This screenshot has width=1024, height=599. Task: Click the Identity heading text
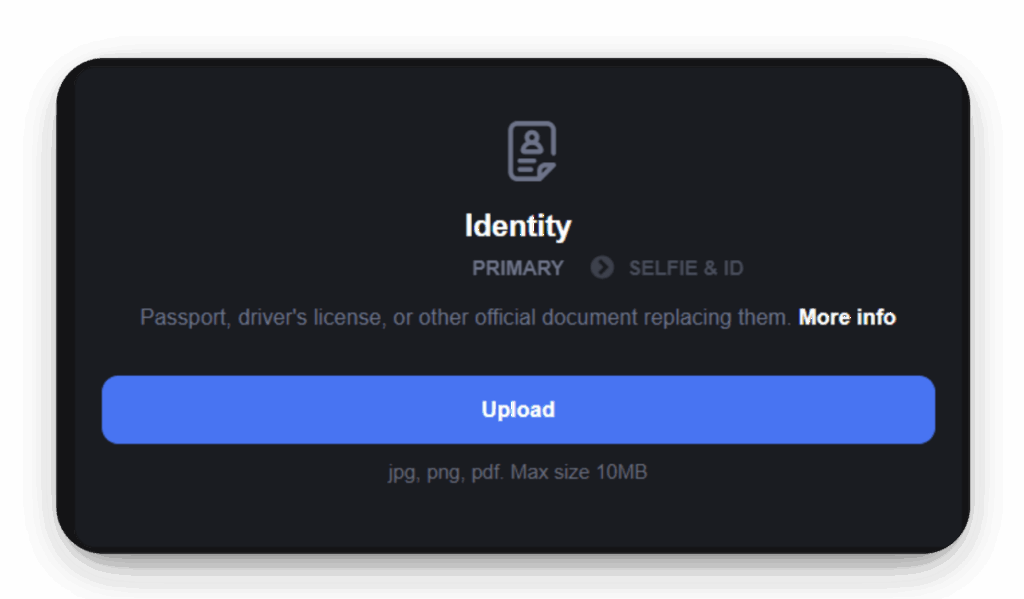tap(518, 226)
